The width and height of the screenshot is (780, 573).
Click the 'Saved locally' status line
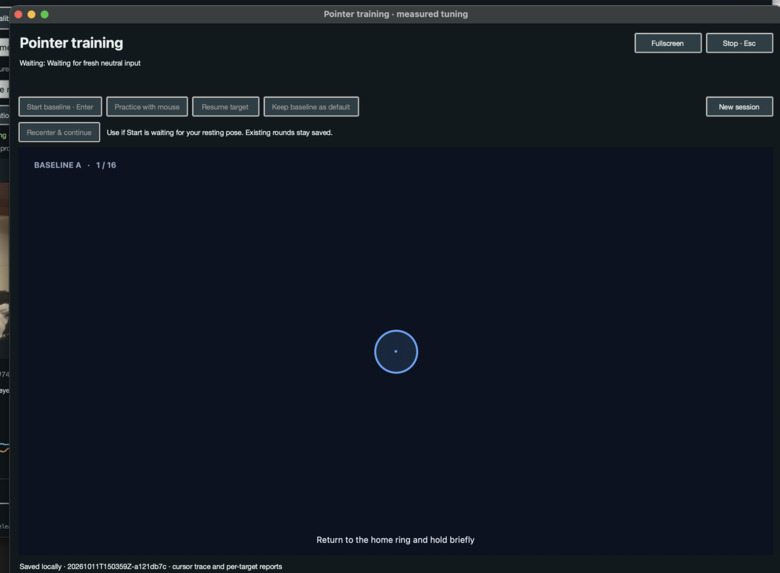click(x=151, y=567)
